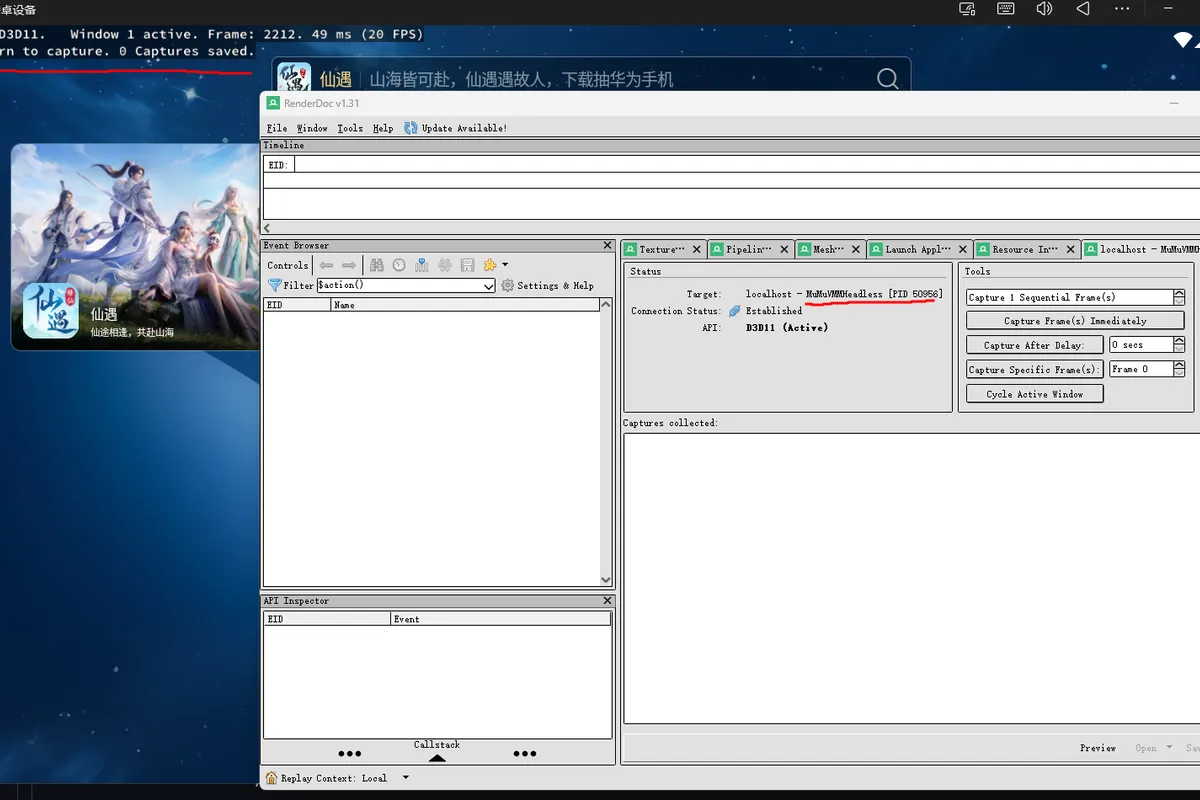1200x800 pixels.
Task: Click the emulator volume speaker icon
Action: pyautogui.click(x=1044, y=9)
